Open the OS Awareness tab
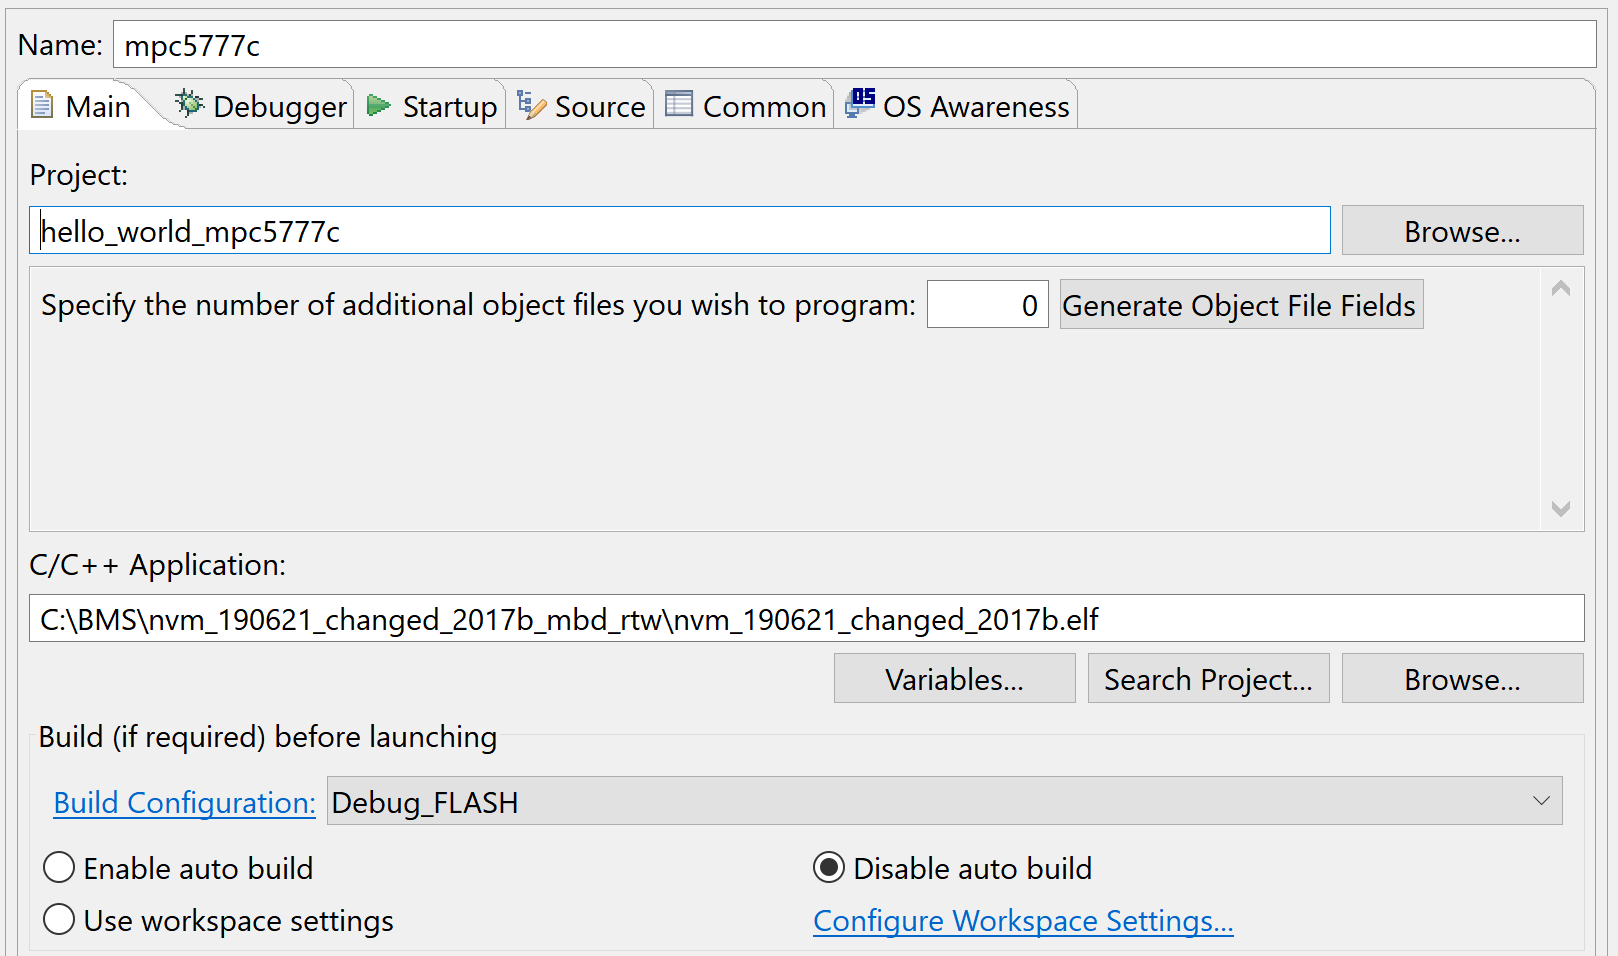 pyautogui.click(x=975, y=107)
